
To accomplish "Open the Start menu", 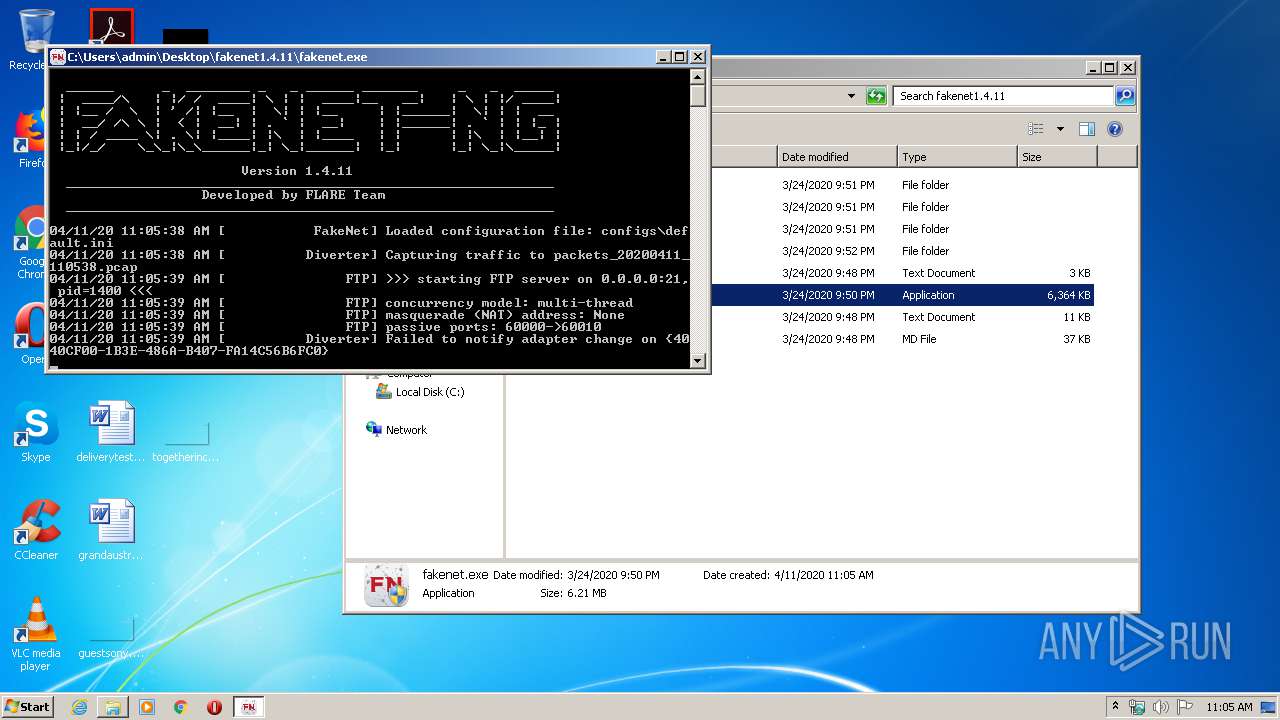I will (27, 707).
